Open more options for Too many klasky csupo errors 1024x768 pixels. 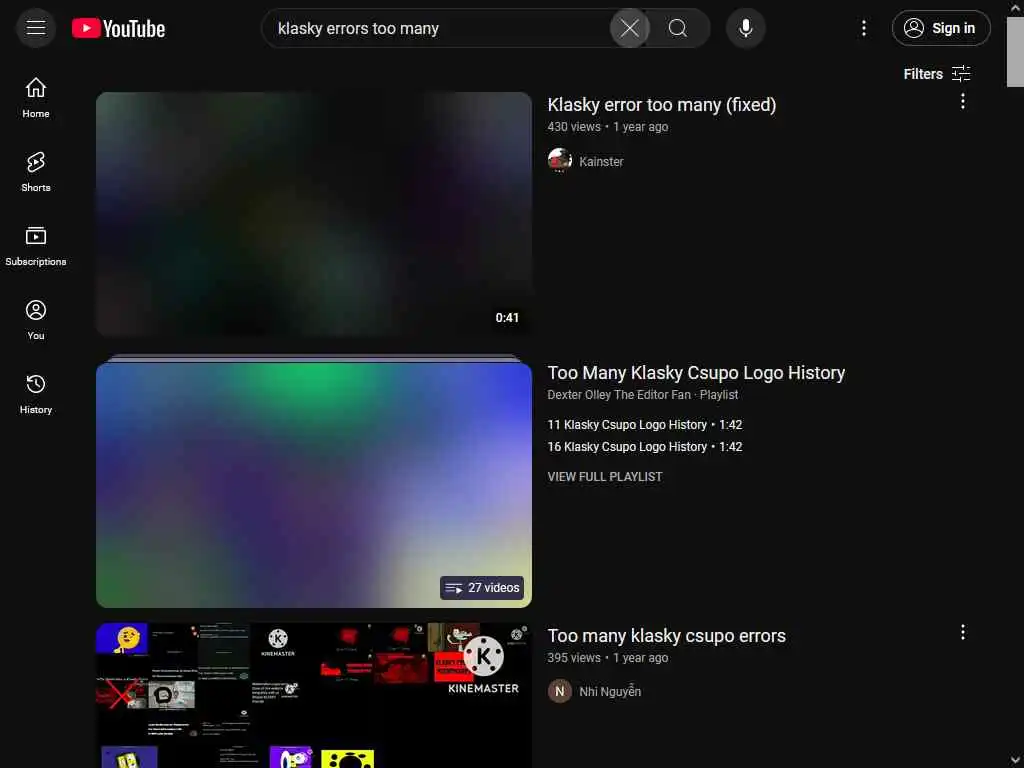point(963,632)
